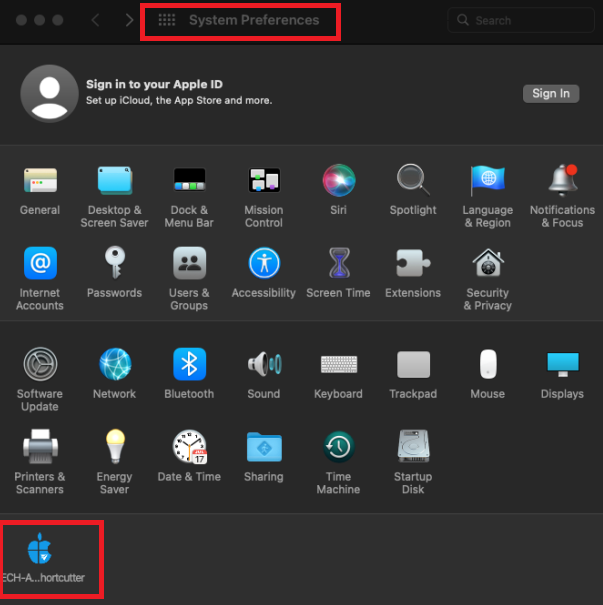
Task: Click the magnifier icon in Search
Action: [x=463, y=20]
